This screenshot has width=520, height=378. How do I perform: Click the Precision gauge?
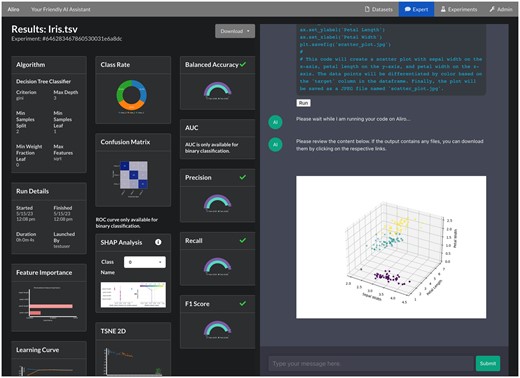click(217, 203)
